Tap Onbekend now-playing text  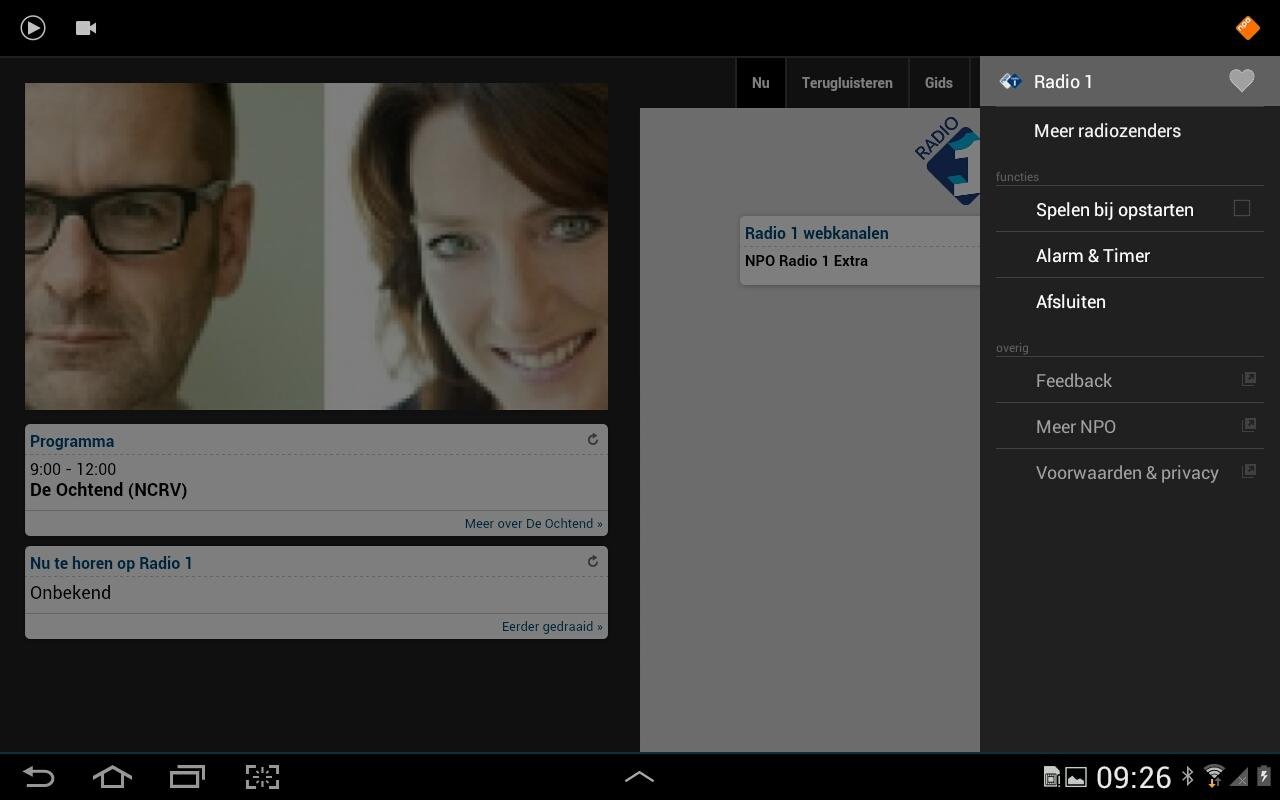point(70,592)
